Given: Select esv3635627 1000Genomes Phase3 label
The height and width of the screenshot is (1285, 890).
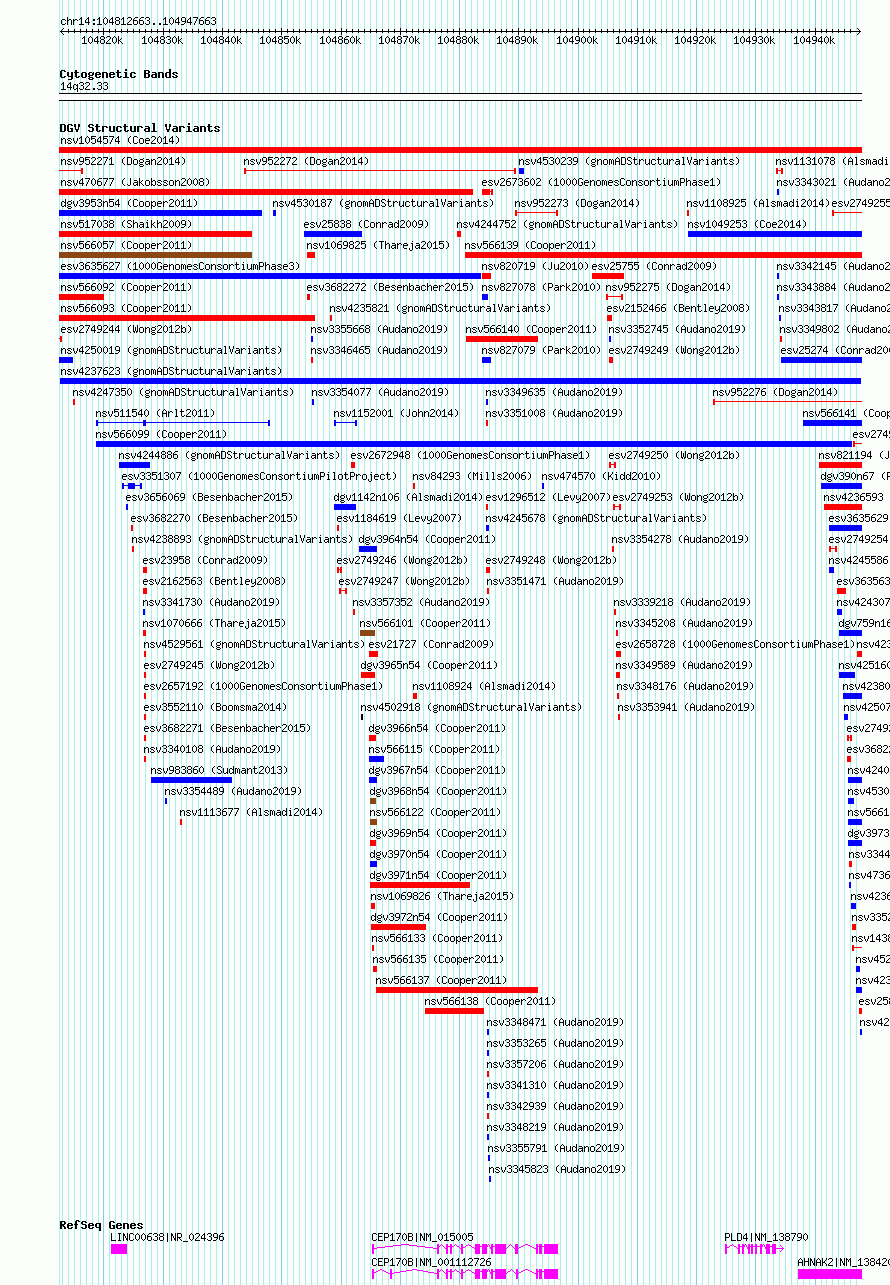Looking at the screenshot, I should click(x=179, y=266).
